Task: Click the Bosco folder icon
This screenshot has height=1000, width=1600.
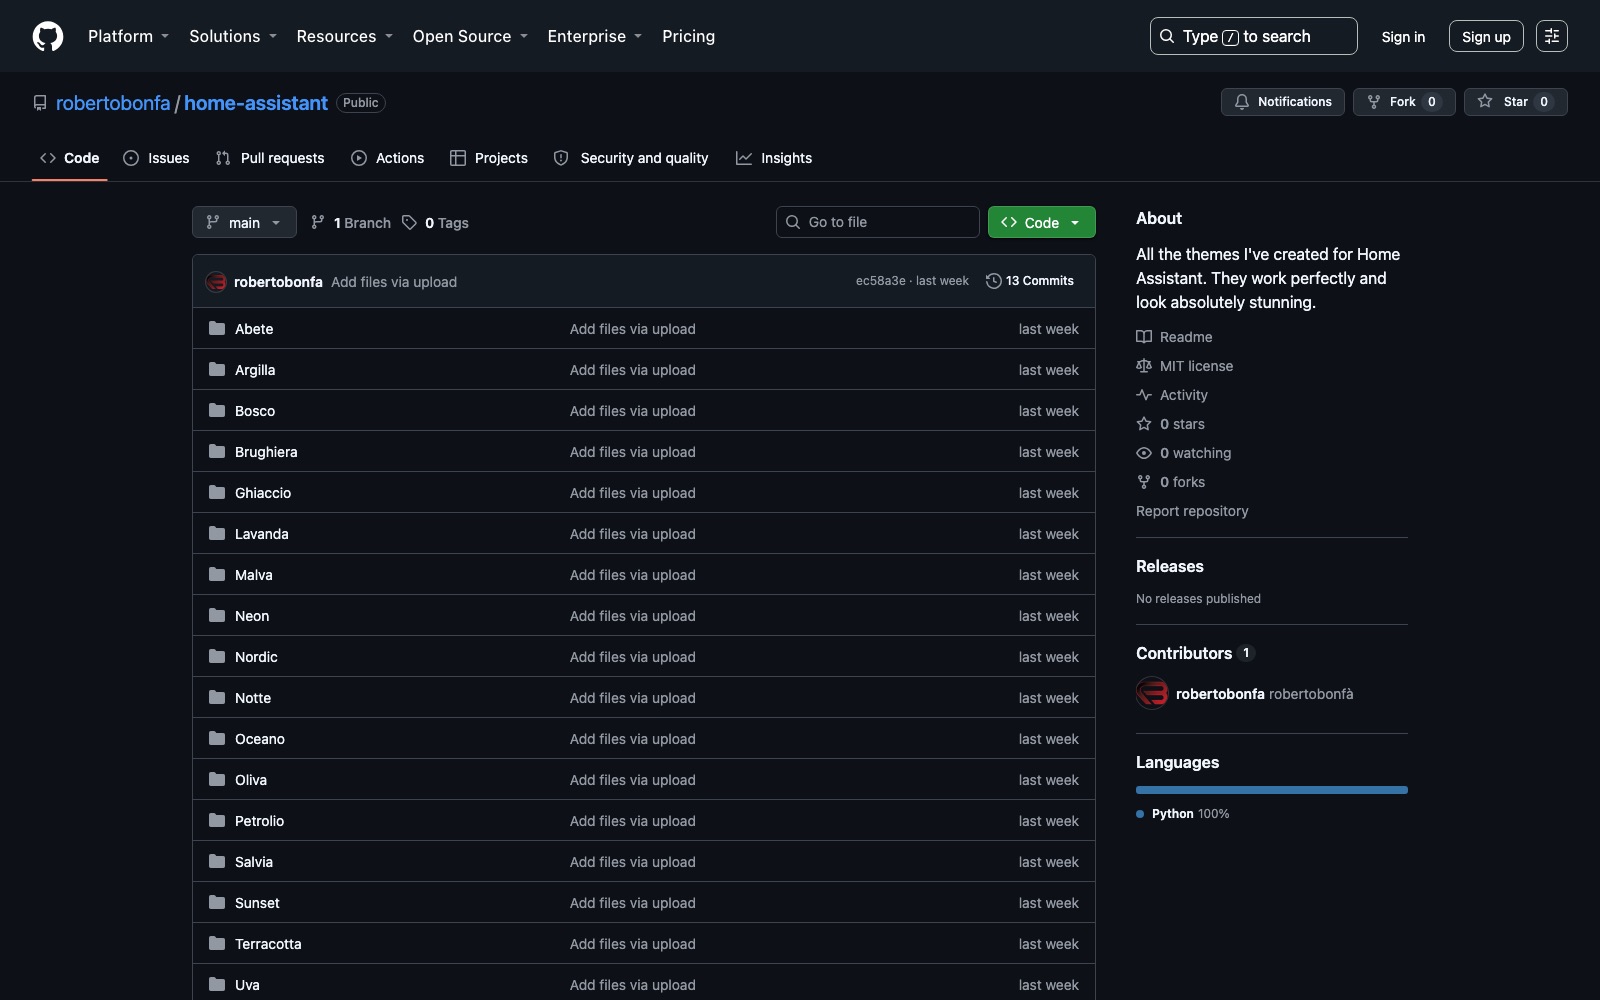Action: click(217, 410)
